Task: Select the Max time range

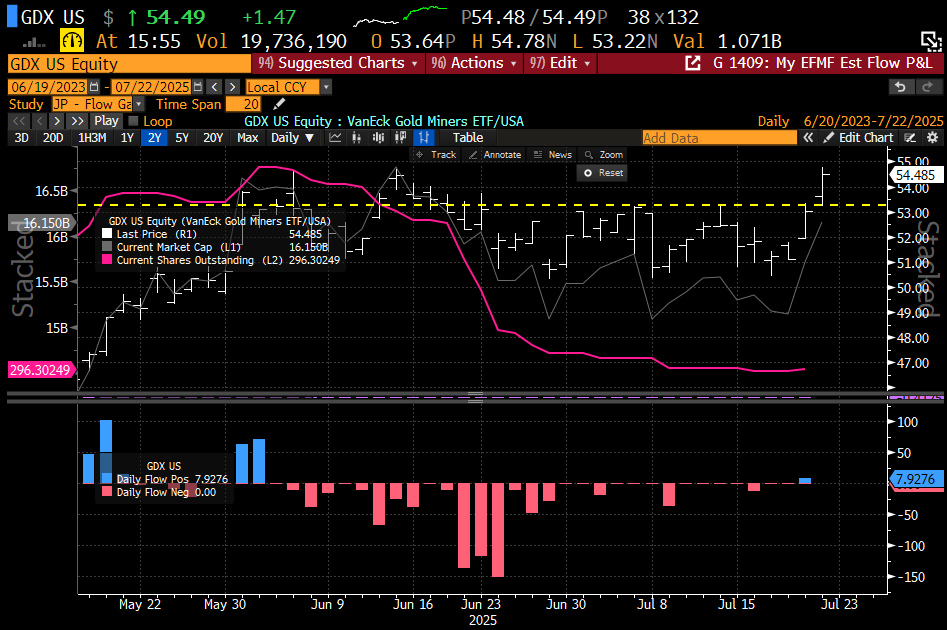Action: (248, 138)
